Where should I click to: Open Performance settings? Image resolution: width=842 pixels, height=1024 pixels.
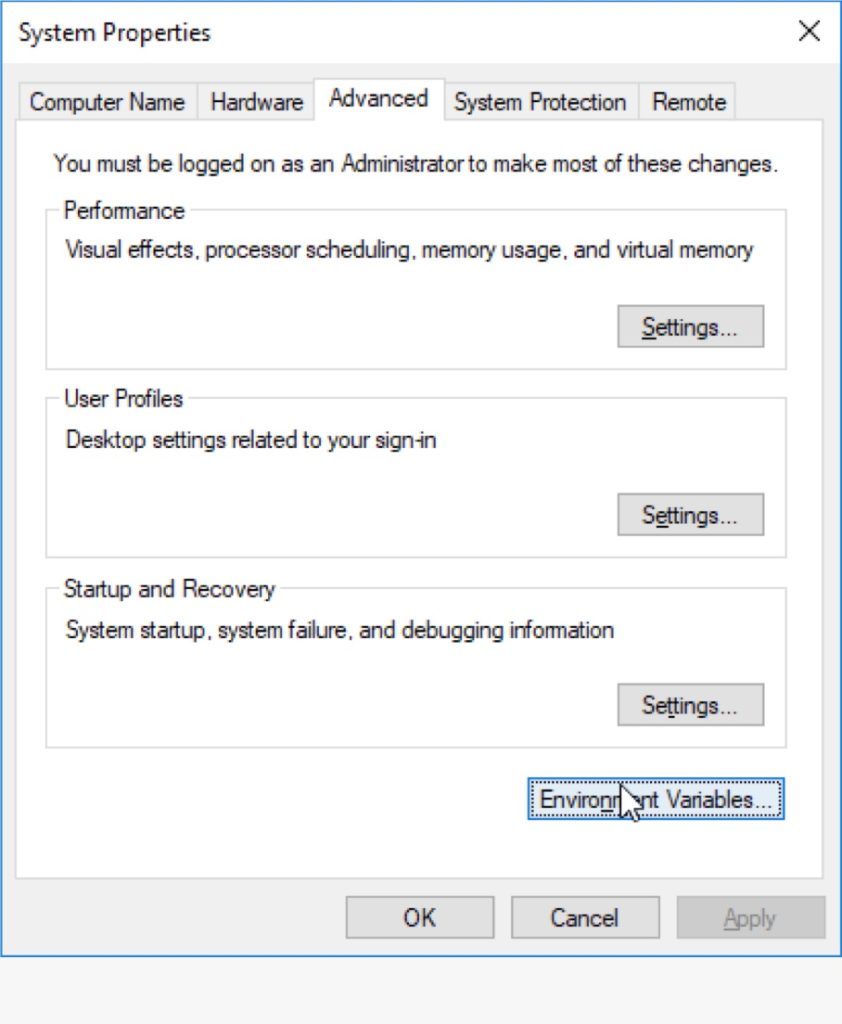(x=690, y=327)
